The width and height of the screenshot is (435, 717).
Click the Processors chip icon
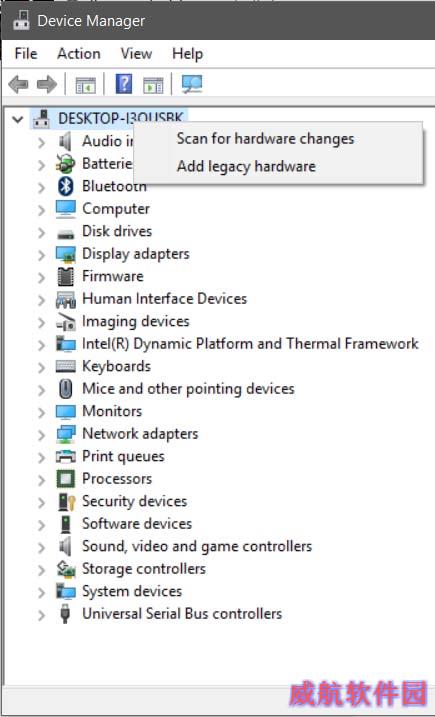click(x=65, y=479)
